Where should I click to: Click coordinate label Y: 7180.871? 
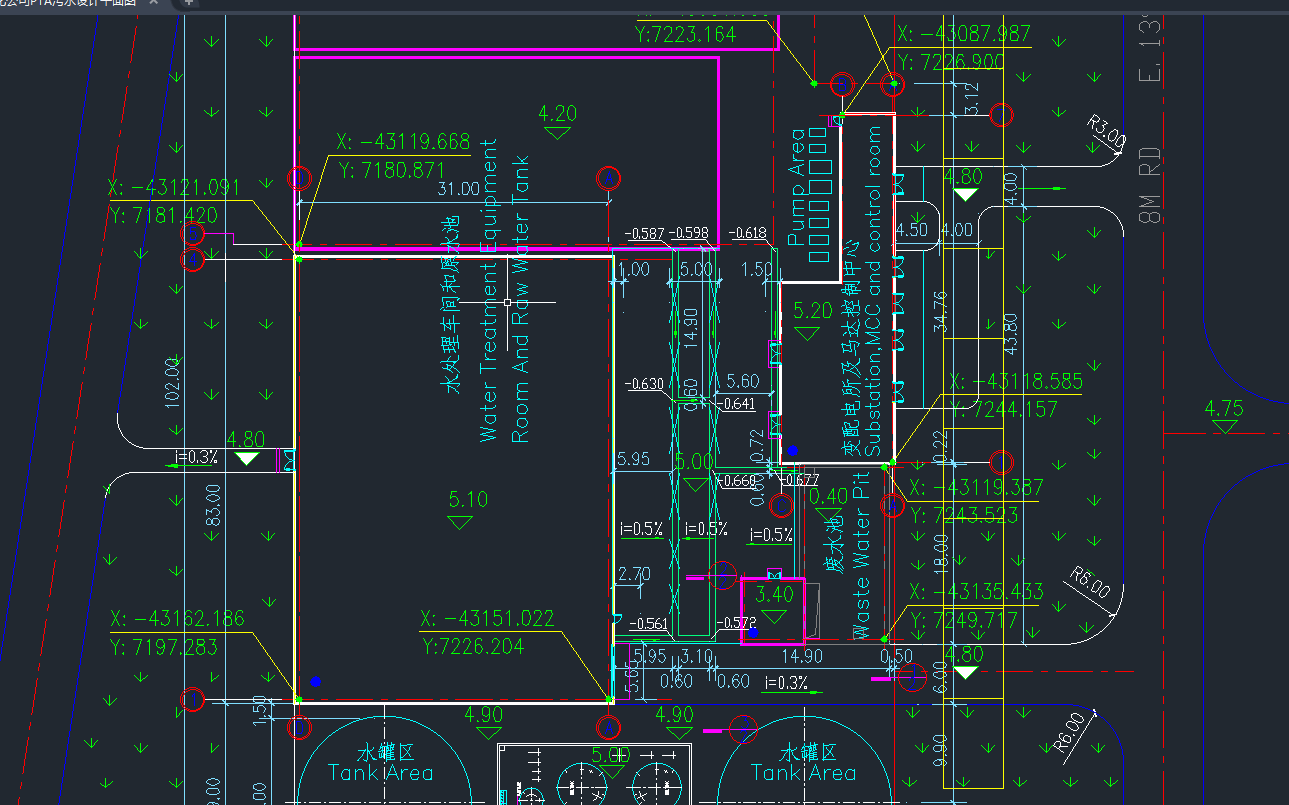coord(390,170)
